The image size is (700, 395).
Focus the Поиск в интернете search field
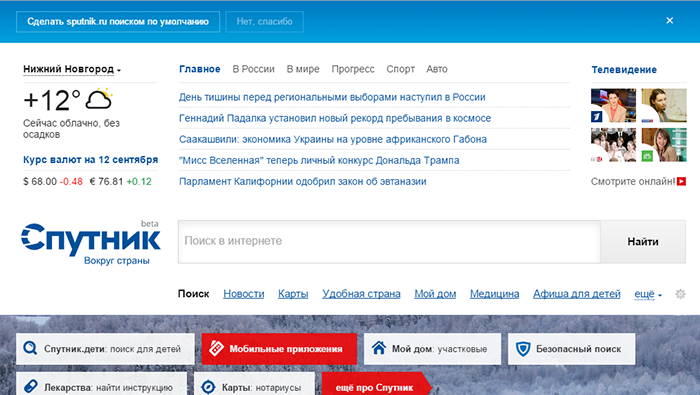tap(389, 241)
